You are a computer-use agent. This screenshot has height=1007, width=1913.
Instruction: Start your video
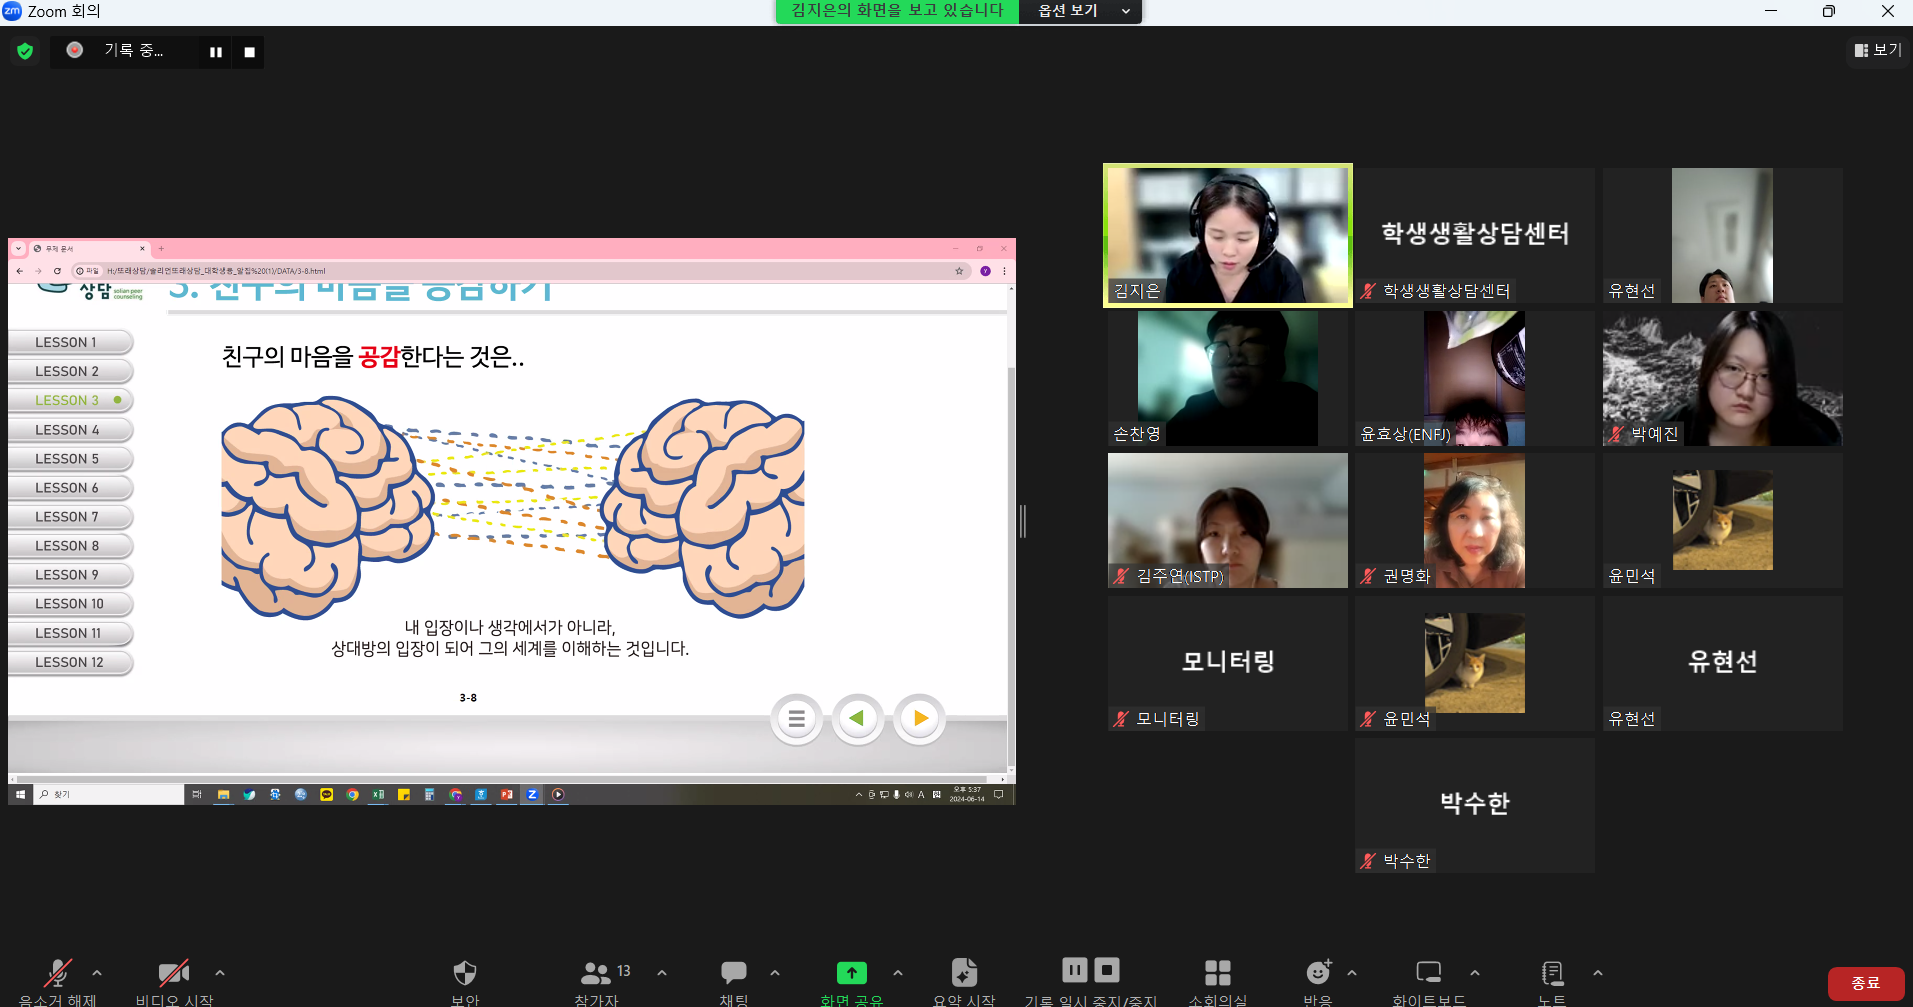pyautogui.click(x=174, y=972)
